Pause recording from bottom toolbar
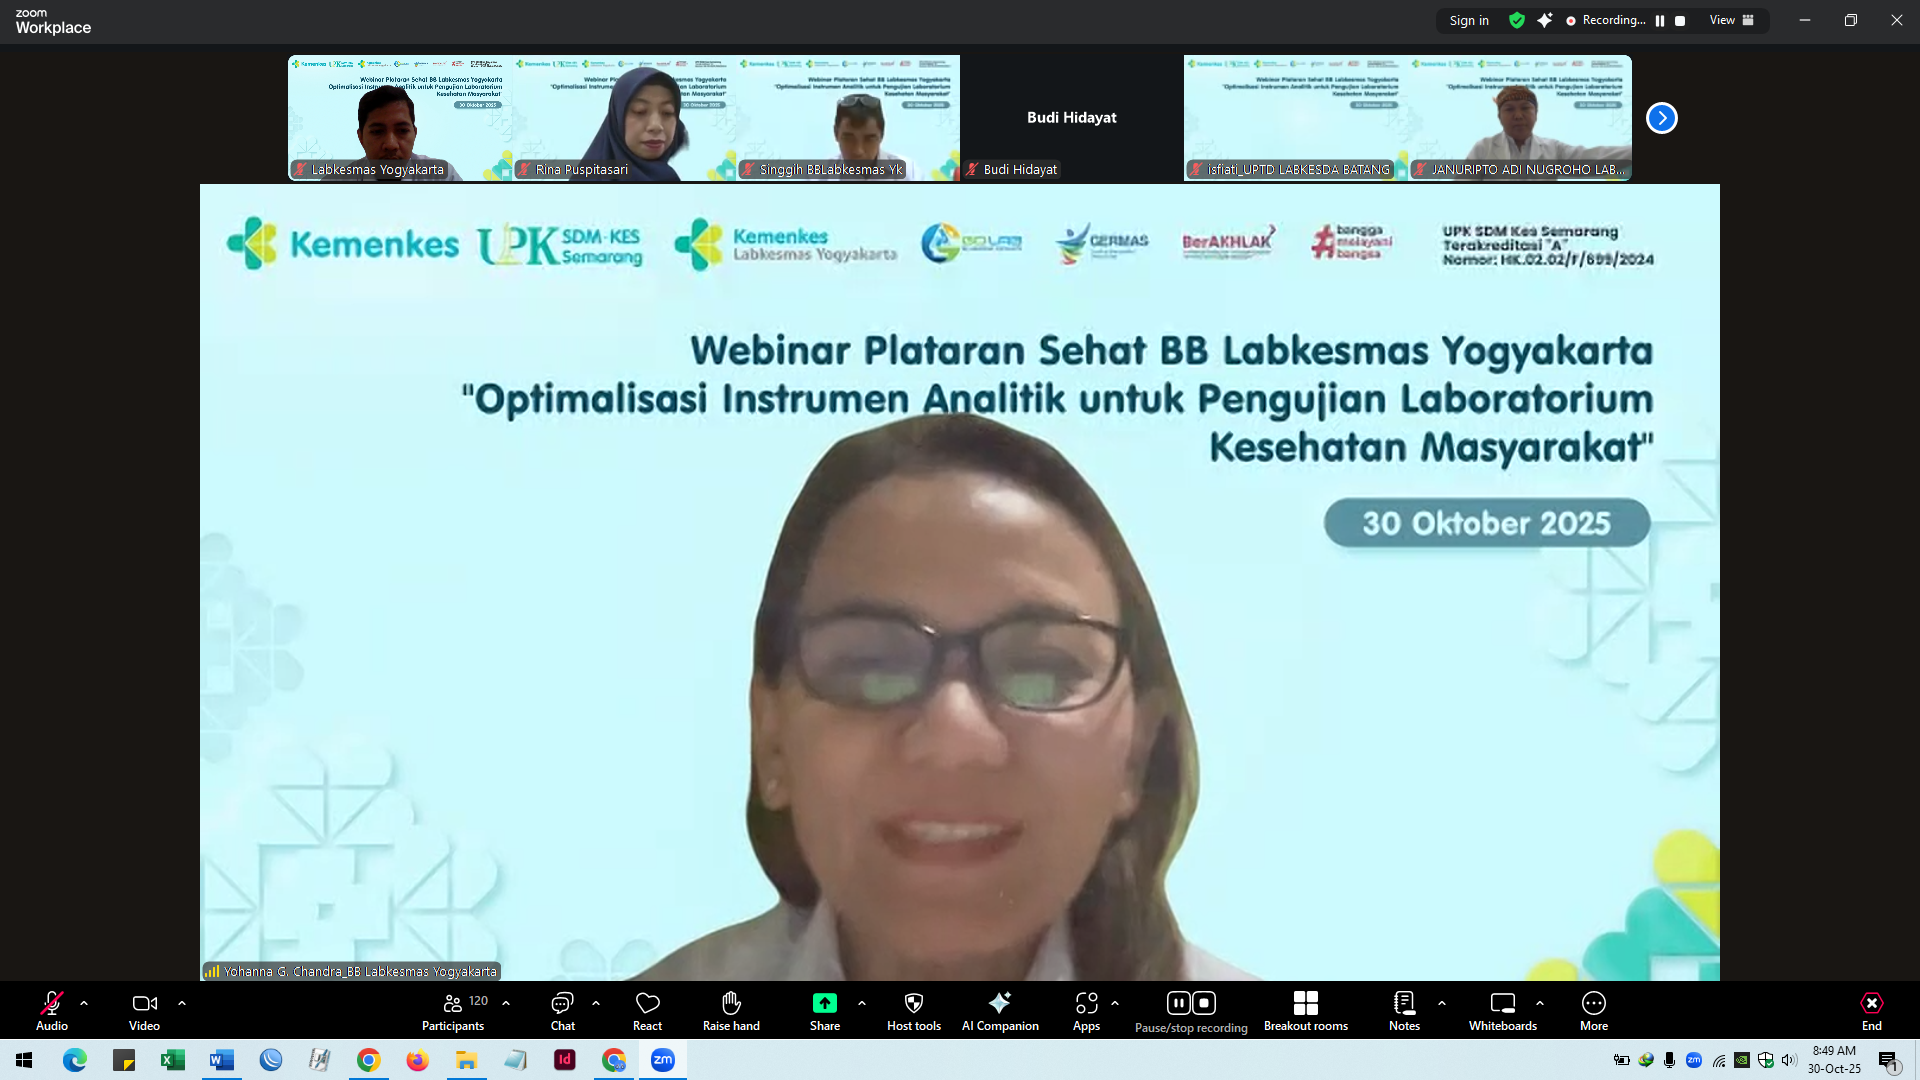Viewport: 1920px width, 1080px height. [1179, 1002]
